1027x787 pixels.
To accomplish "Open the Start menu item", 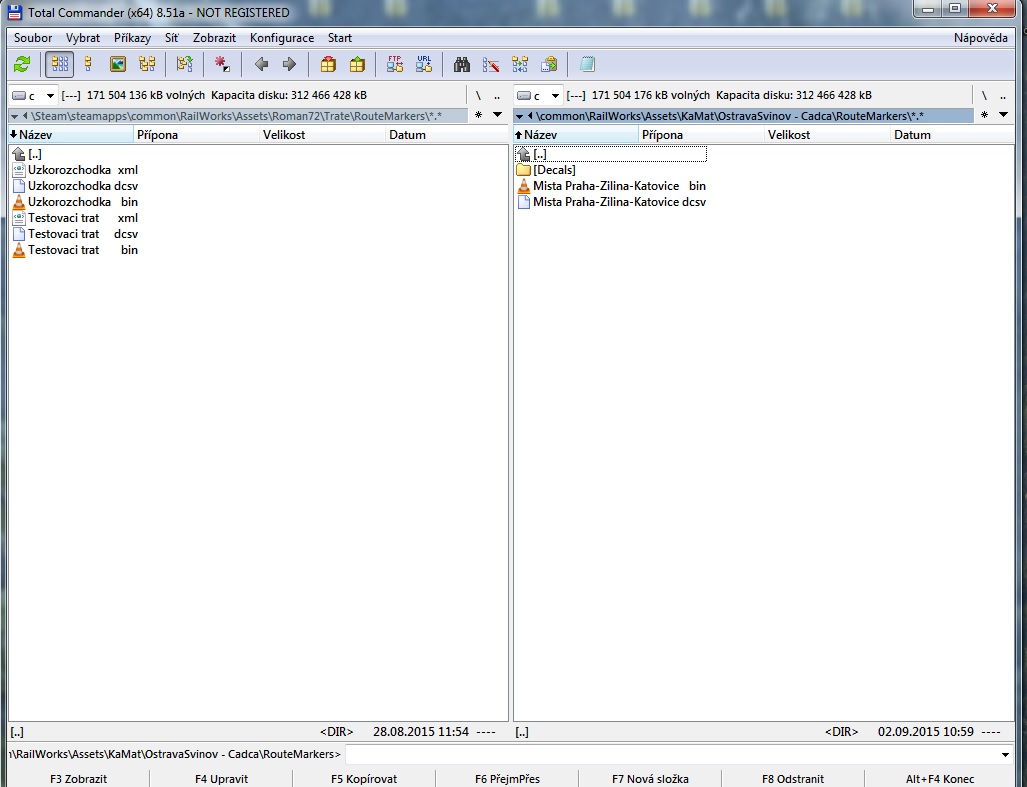I will click(340, 38).
